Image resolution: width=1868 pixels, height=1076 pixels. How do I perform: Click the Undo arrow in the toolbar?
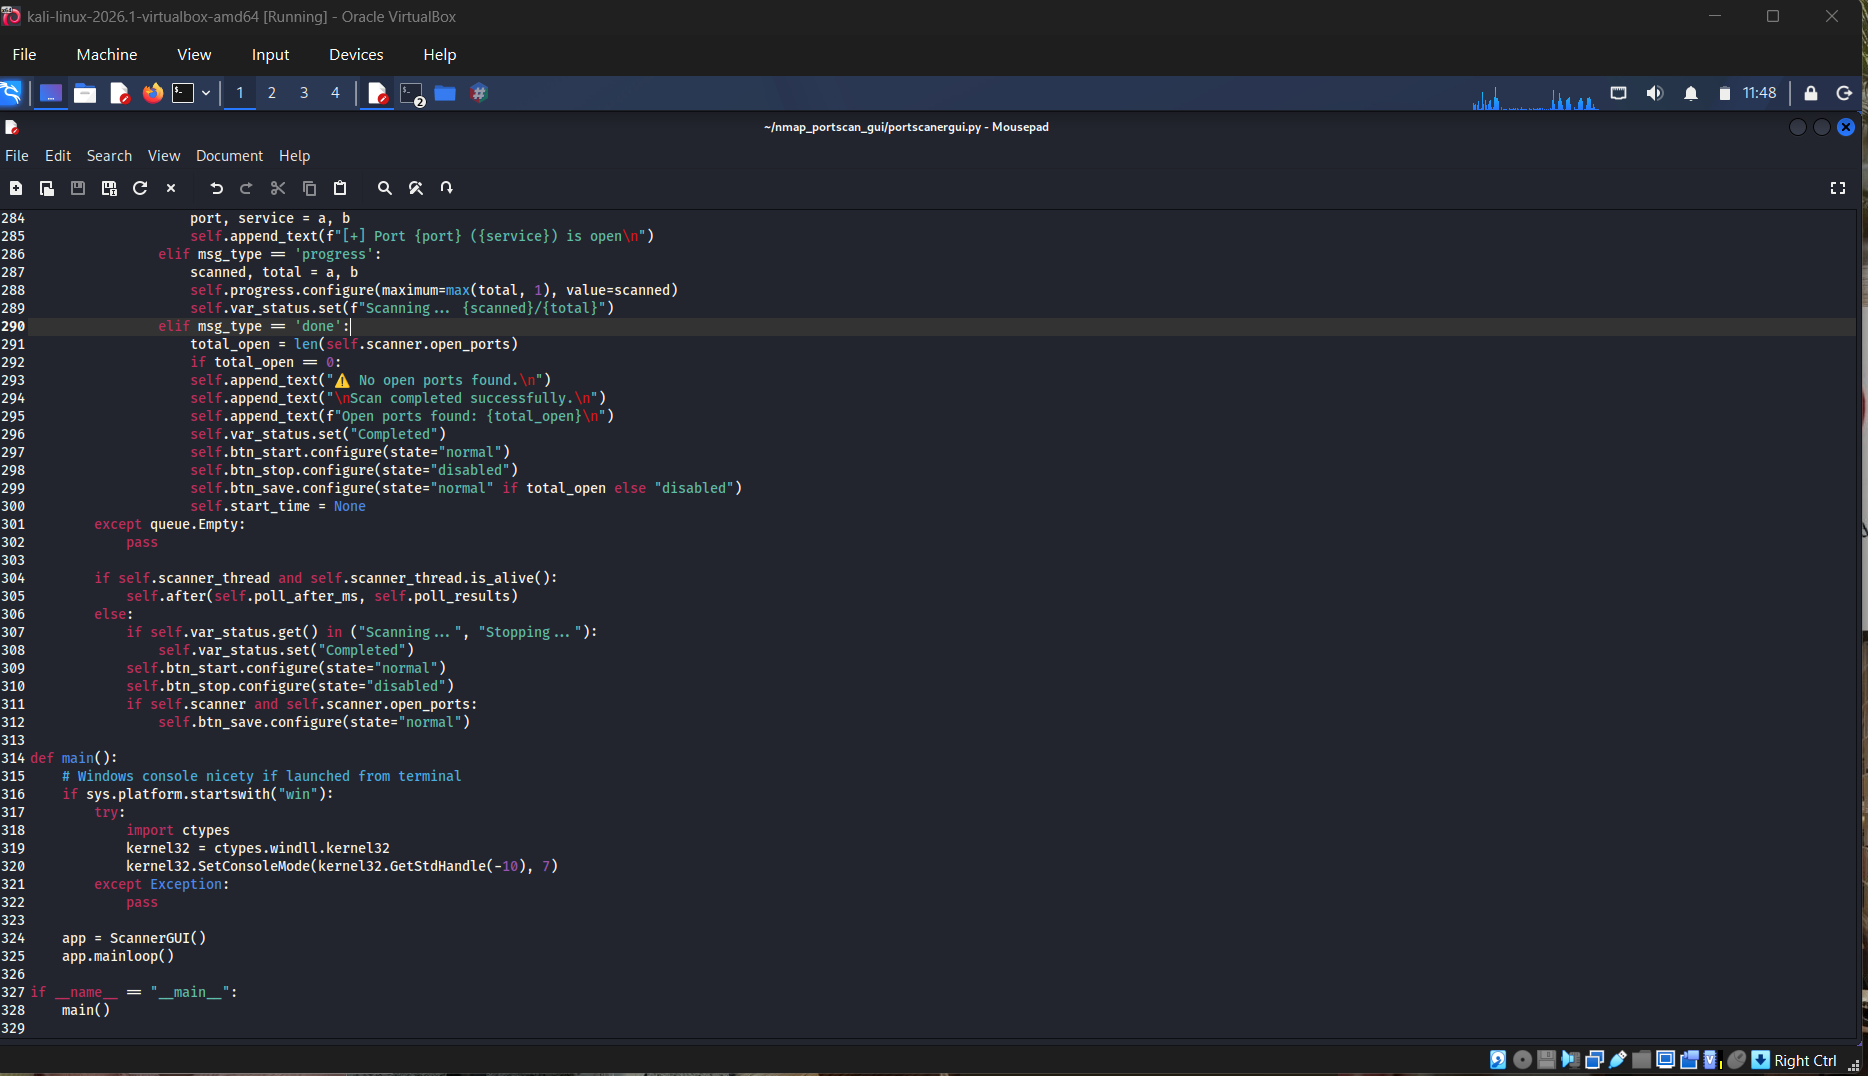(x=216, y=188)
